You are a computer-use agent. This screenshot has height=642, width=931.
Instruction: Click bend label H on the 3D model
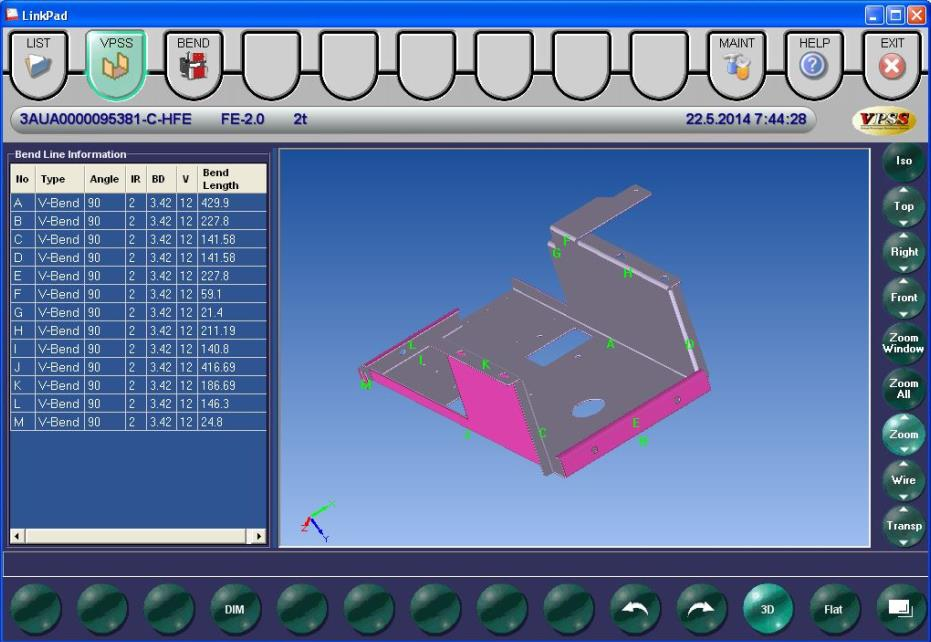click(x=628, y=273)
